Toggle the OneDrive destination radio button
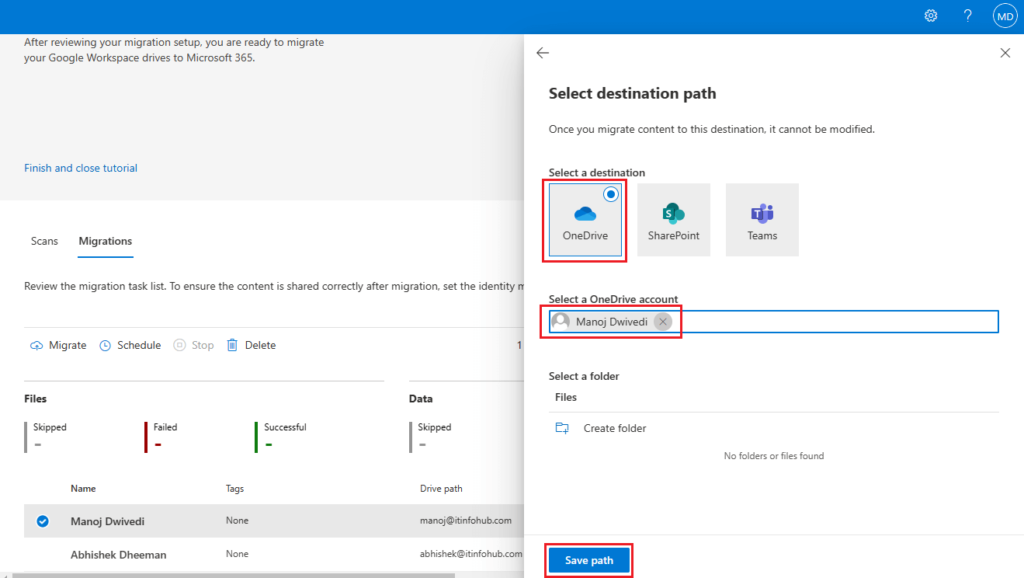 [x=610, y=195]
